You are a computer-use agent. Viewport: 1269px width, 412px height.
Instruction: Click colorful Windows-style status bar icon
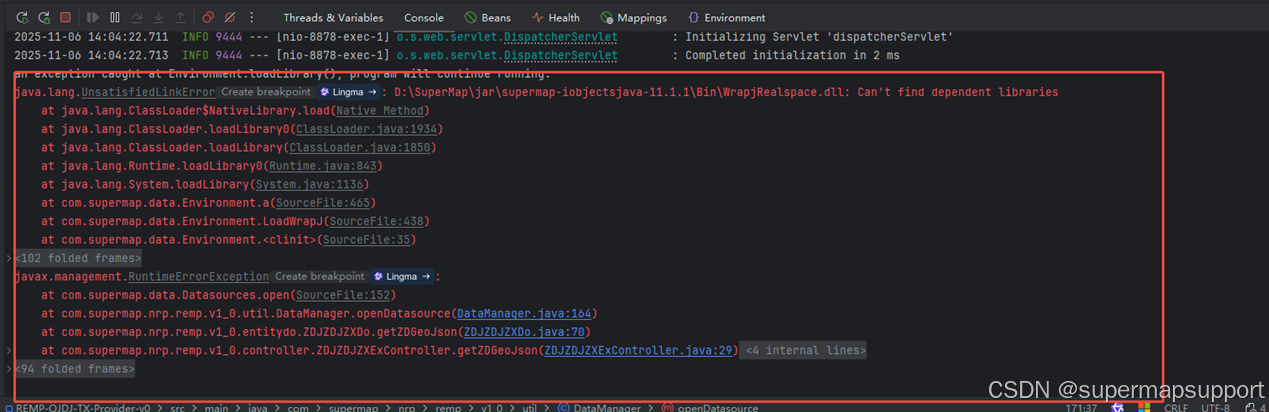pos(1143,407)
